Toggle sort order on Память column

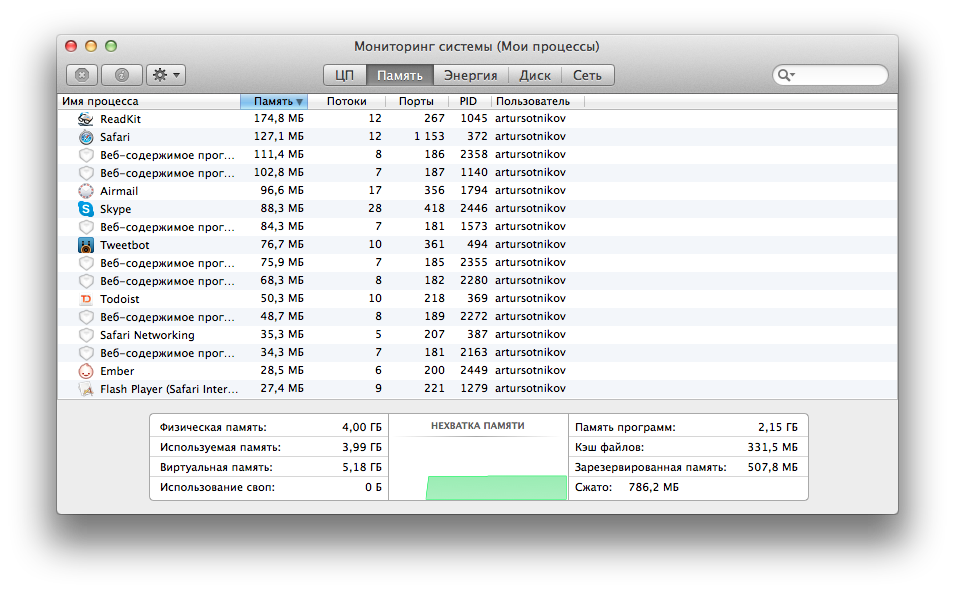274,101
